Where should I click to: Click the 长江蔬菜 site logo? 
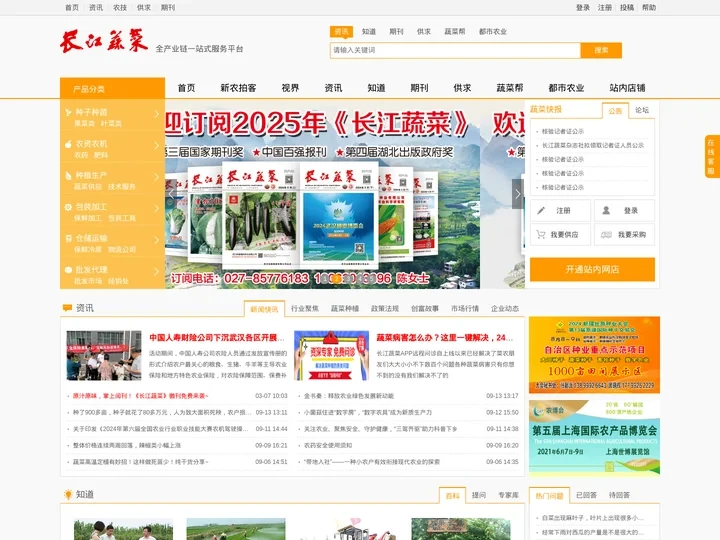104,41
